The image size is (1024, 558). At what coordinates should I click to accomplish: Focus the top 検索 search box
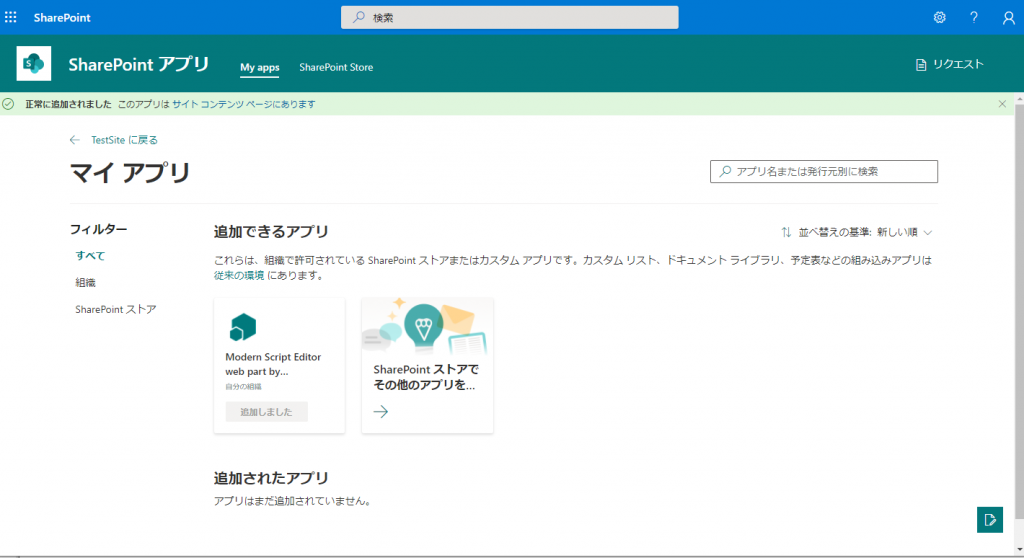509,18
